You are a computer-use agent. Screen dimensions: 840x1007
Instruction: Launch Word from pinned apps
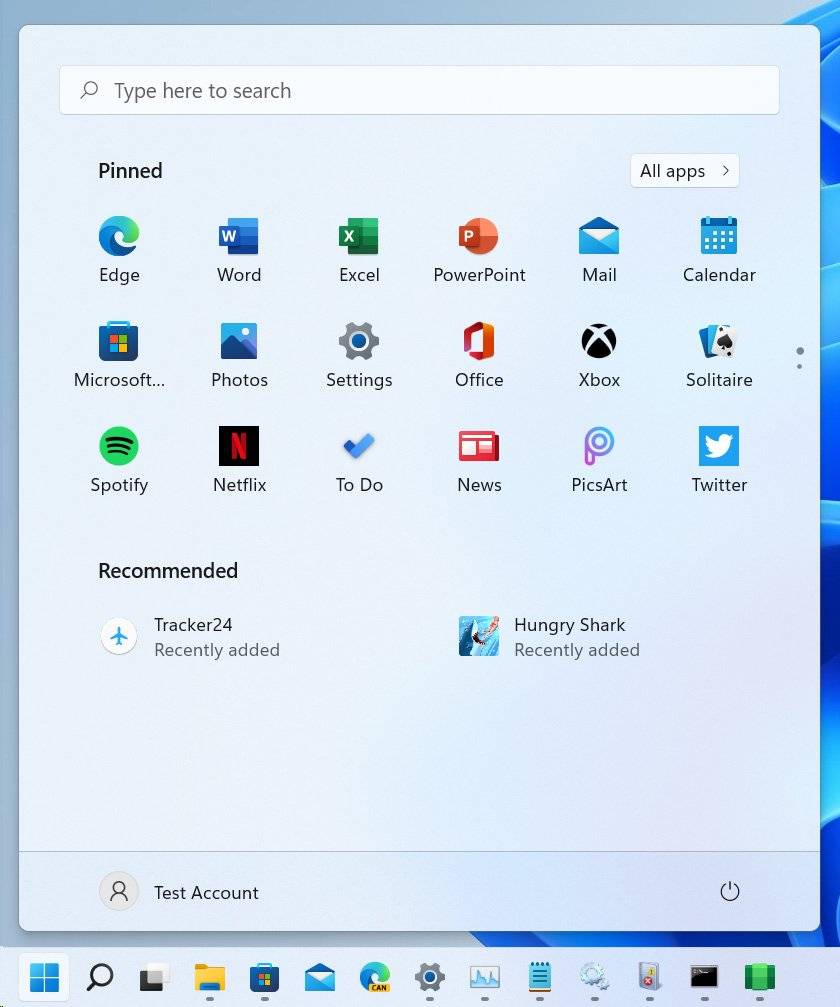click(239, 250)
